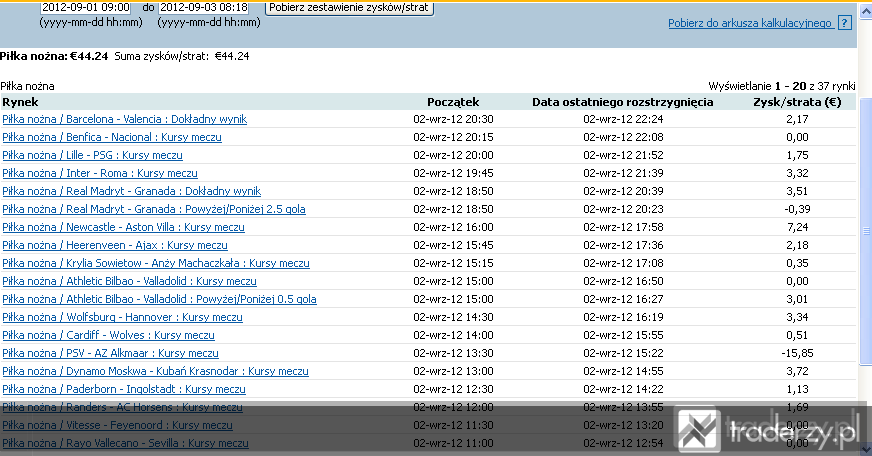This screenshot has height=456, width=872.
Task: Open Krylia Sowietow - Anży Machaczkała market
Action: coord(156,263)
